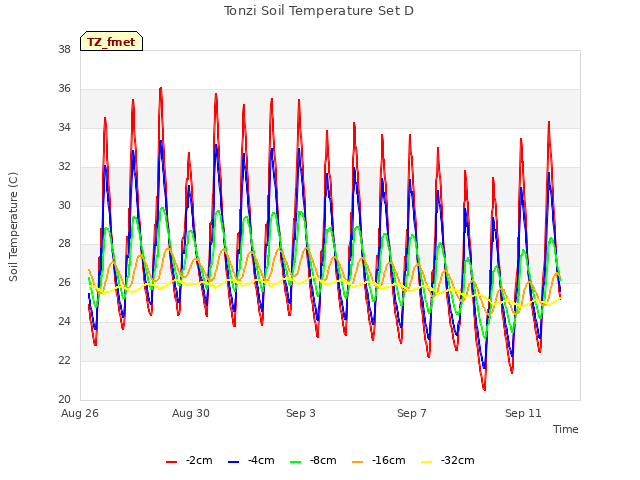
Task: Click the Sep 7 x-axis tick label
Action: pos(412,413)
